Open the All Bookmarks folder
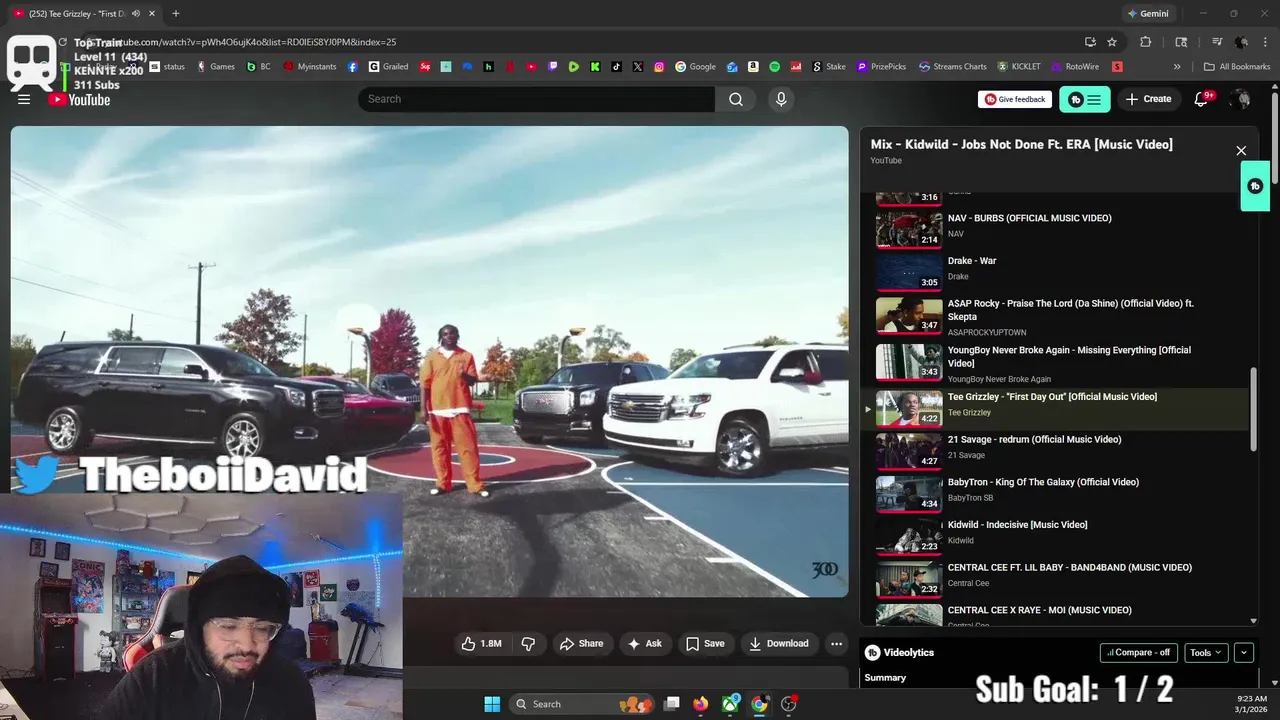The image size is (1280, 720). point(1237,67)
